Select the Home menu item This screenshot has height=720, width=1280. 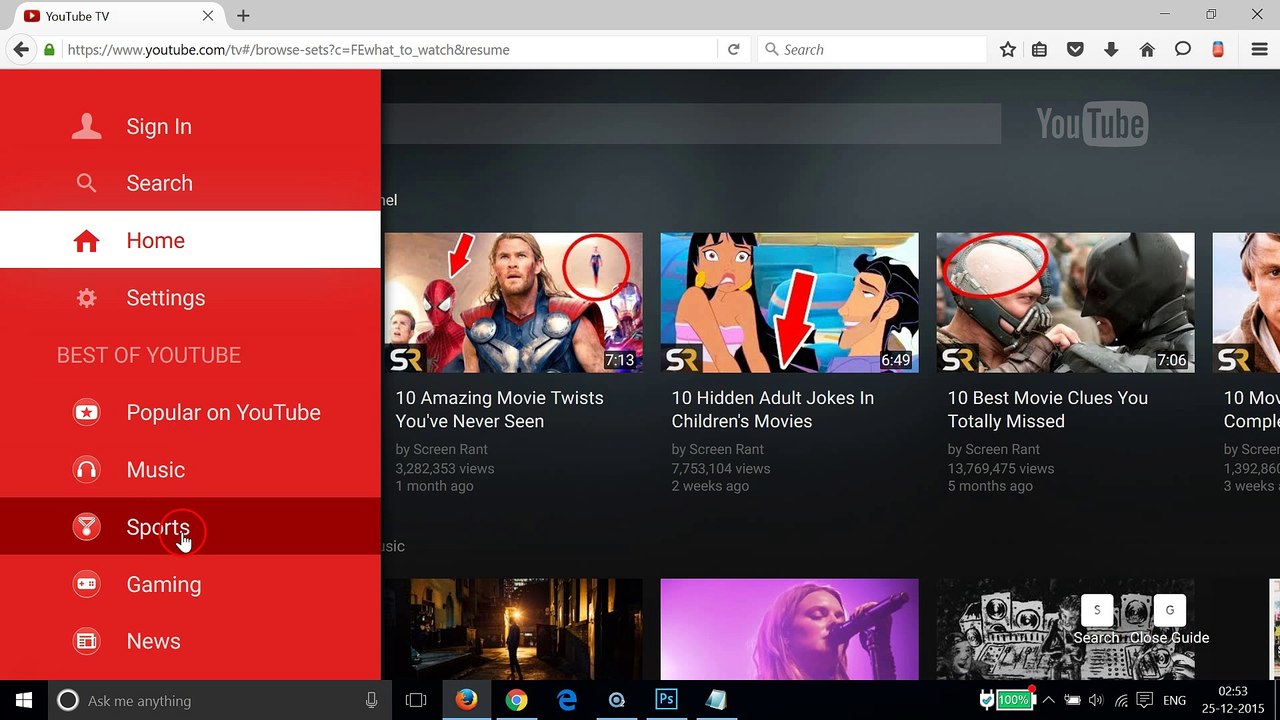tap(190, 240)
